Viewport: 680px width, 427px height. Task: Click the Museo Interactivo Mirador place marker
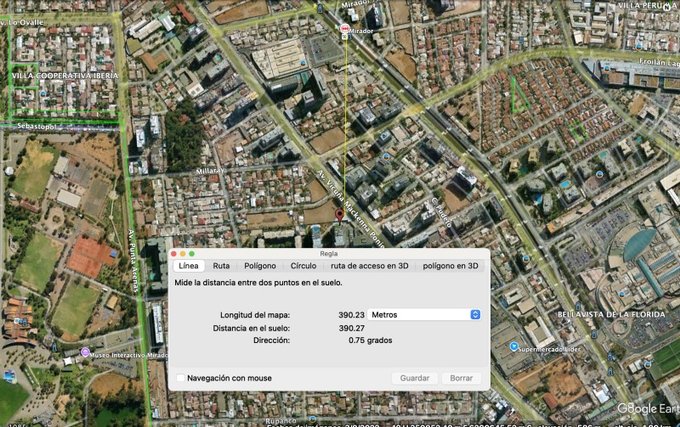85,353
